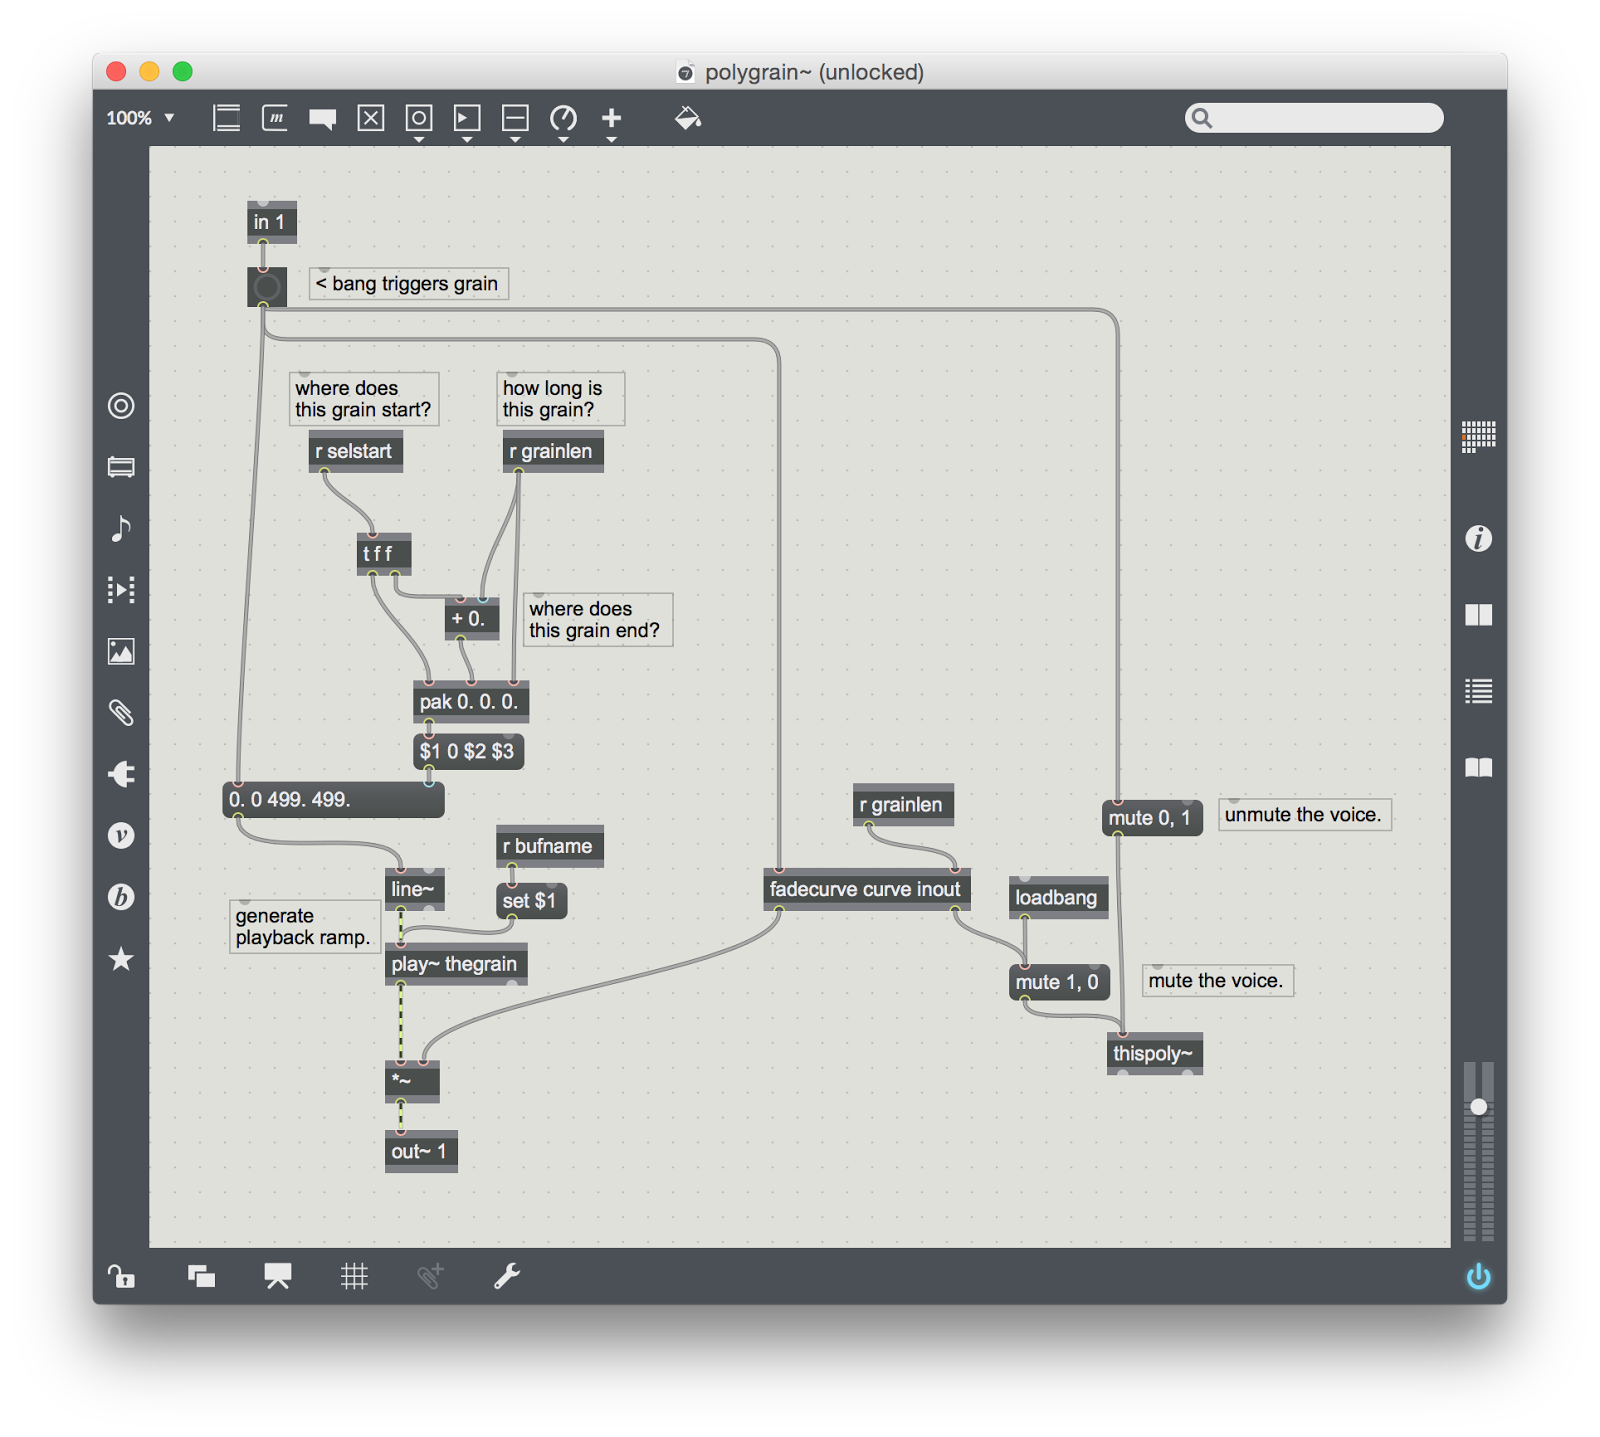1600x1437 pixels.
Task: Open the images browser icon
Action: pos(121,651)
